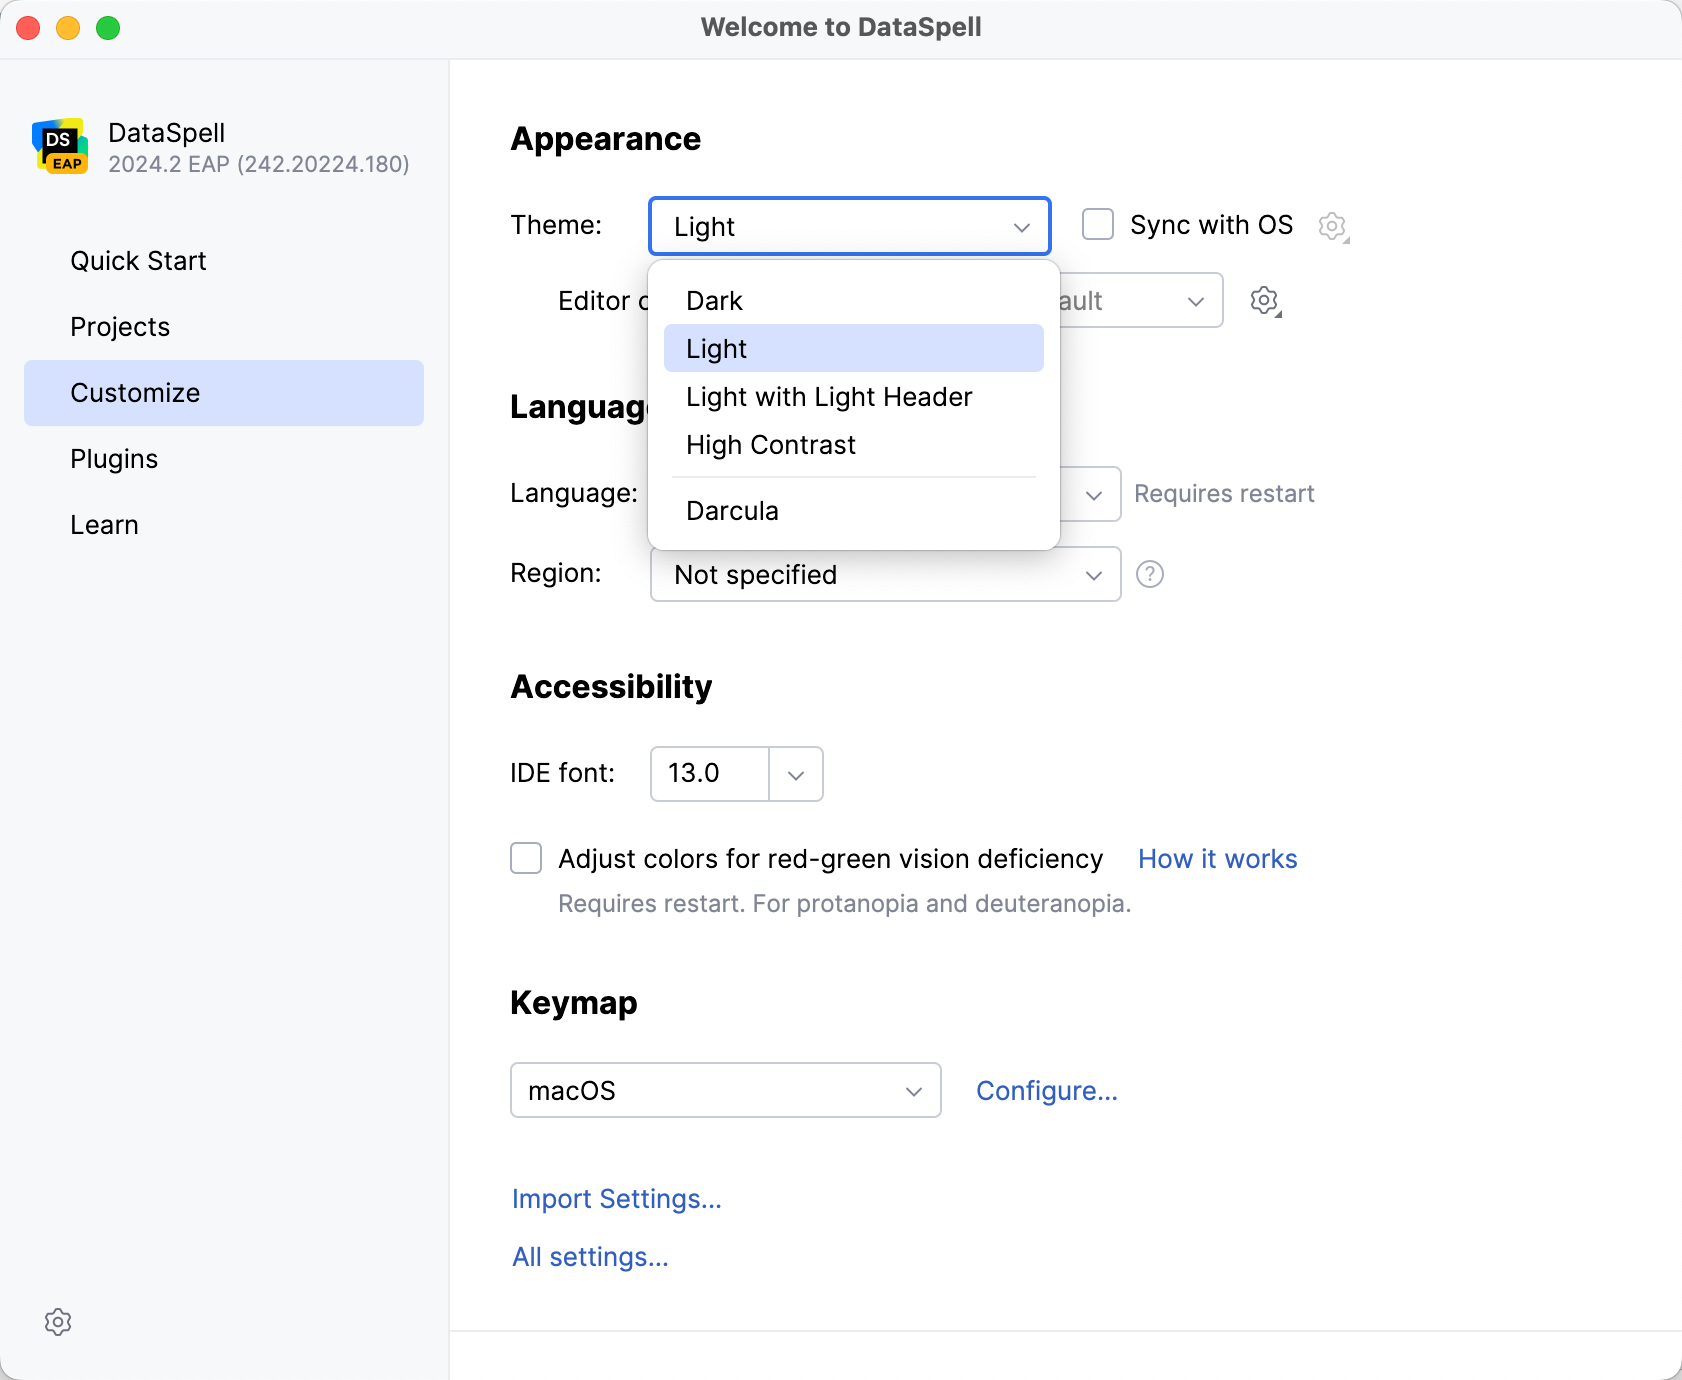Viewport: 1682px width, 1380px height.
Task: Open the Theme dropdown
Action: pos(848,226)
